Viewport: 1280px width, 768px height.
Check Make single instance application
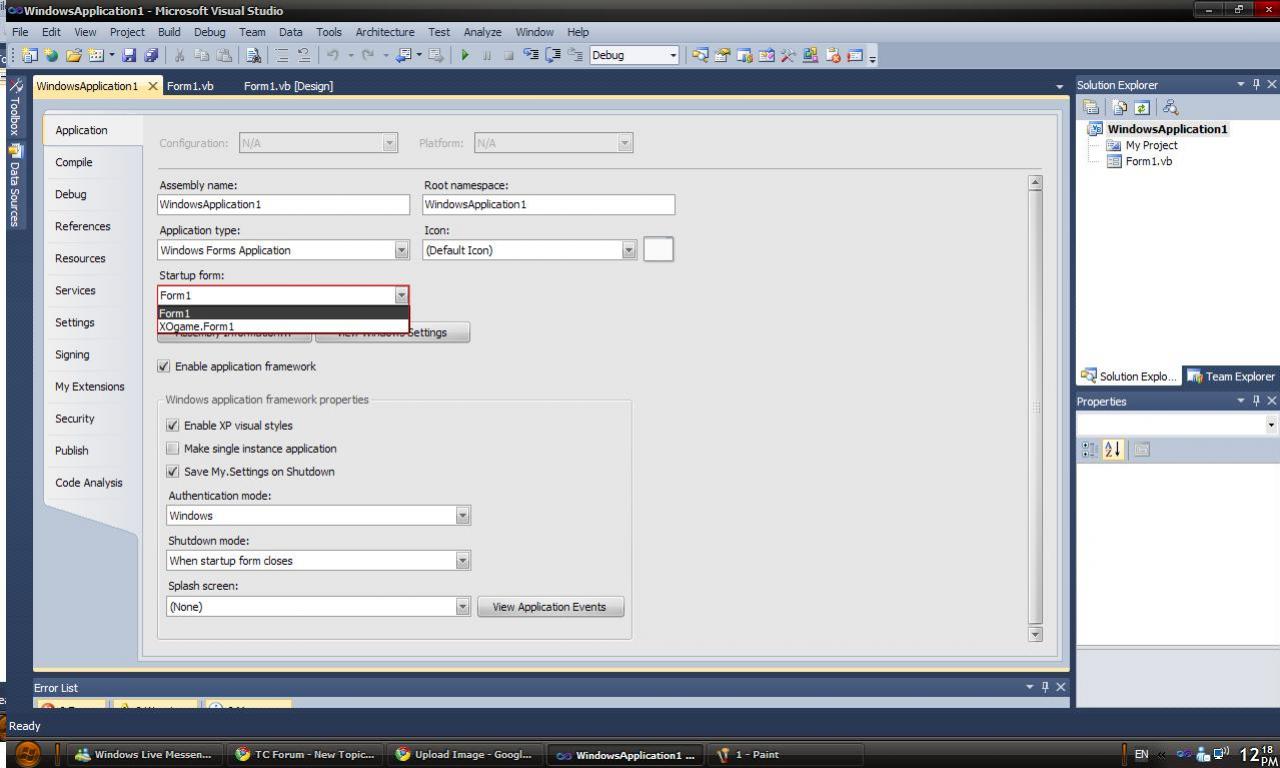click(x=173, y=448)
